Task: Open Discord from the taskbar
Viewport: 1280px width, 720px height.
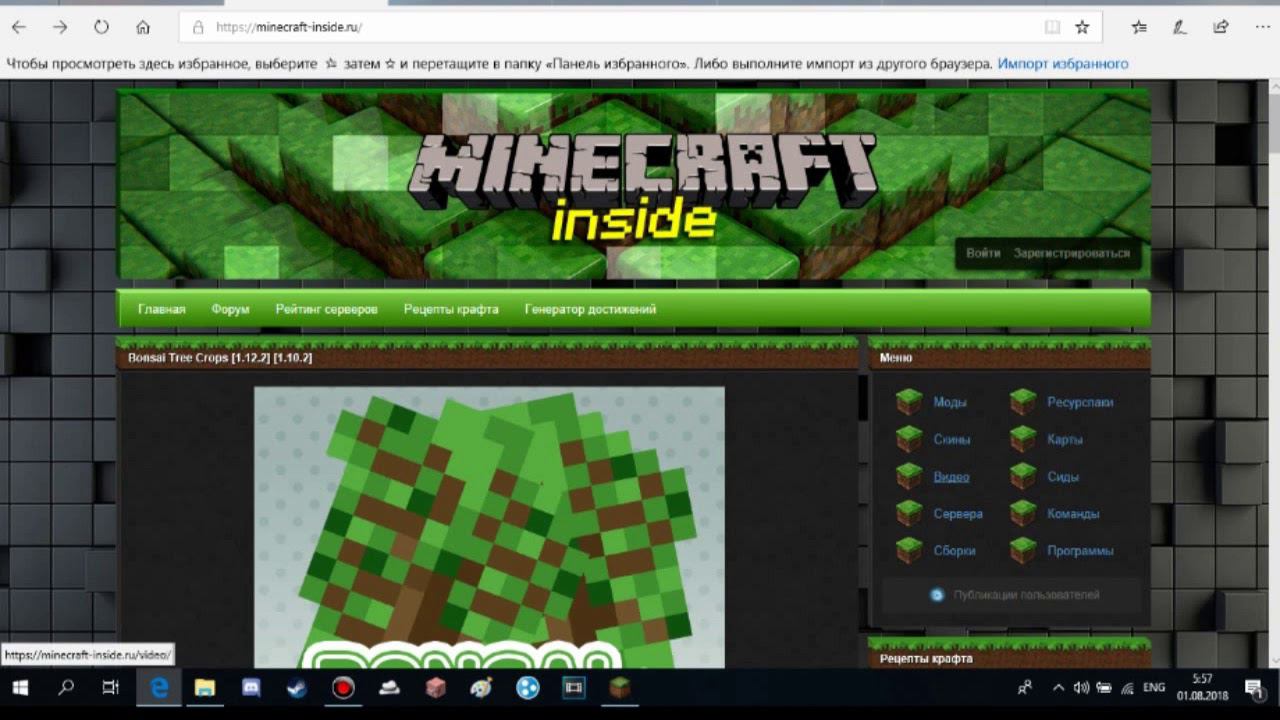Action: [x=251, y=688]
